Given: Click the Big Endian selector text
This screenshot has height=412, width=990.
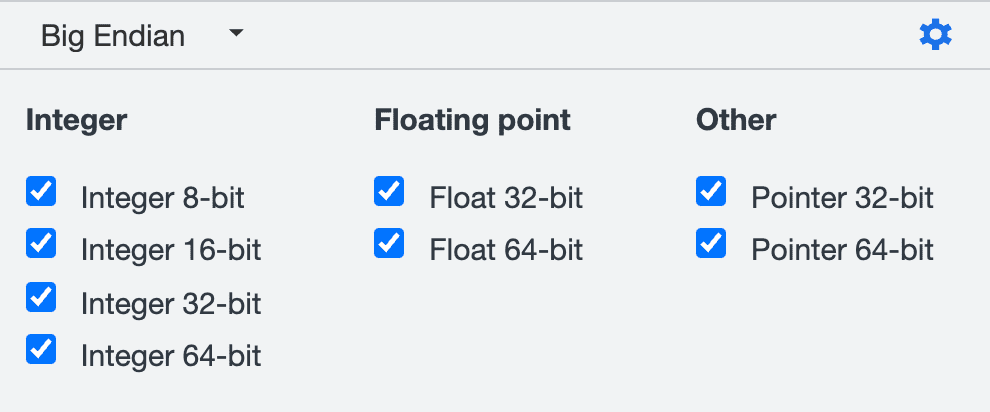Looking at the screenshot, I should (x=113, y=37).
